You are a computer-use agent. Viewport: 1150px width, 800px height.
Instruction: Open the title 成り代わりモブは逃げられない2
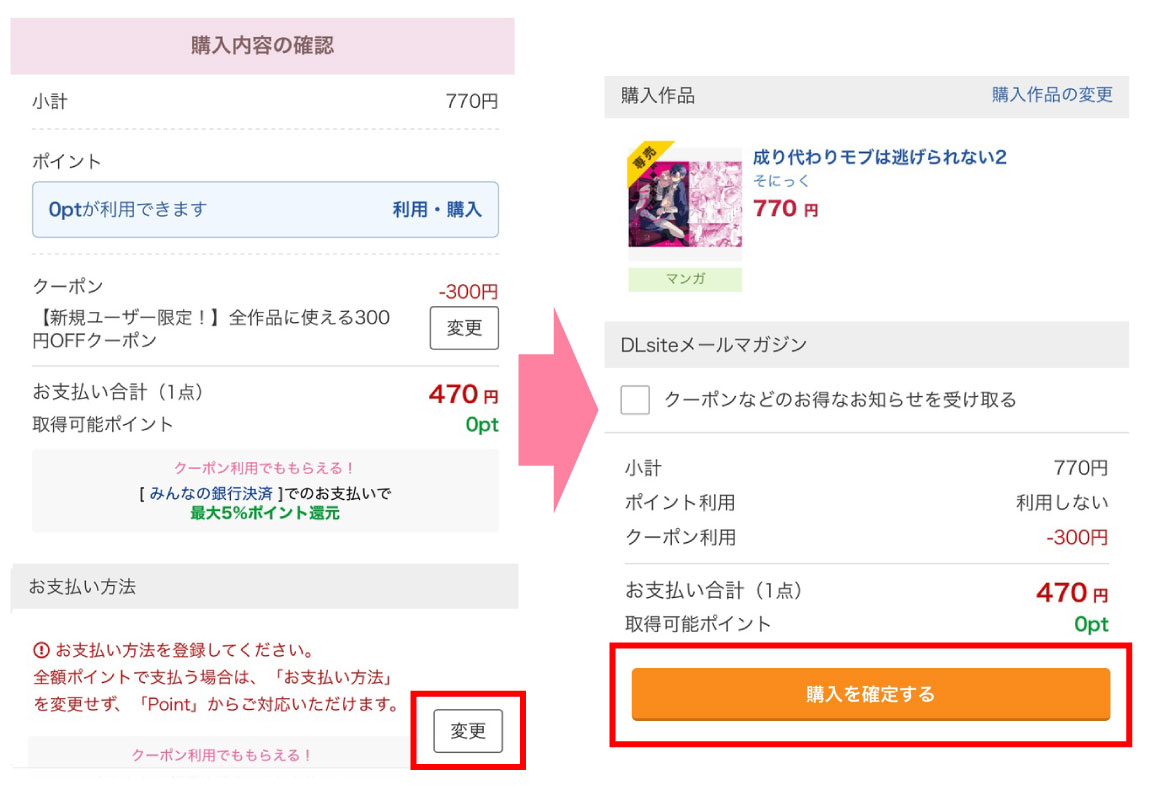(x=879, y=157)
